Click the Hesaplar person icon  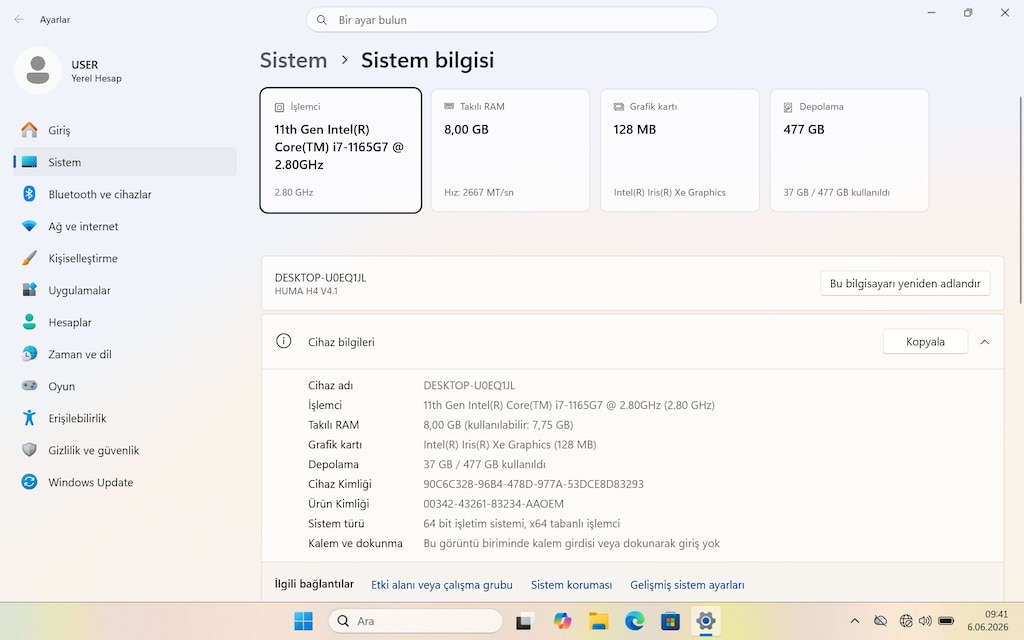pyautogui.click(x=29, y=321)
